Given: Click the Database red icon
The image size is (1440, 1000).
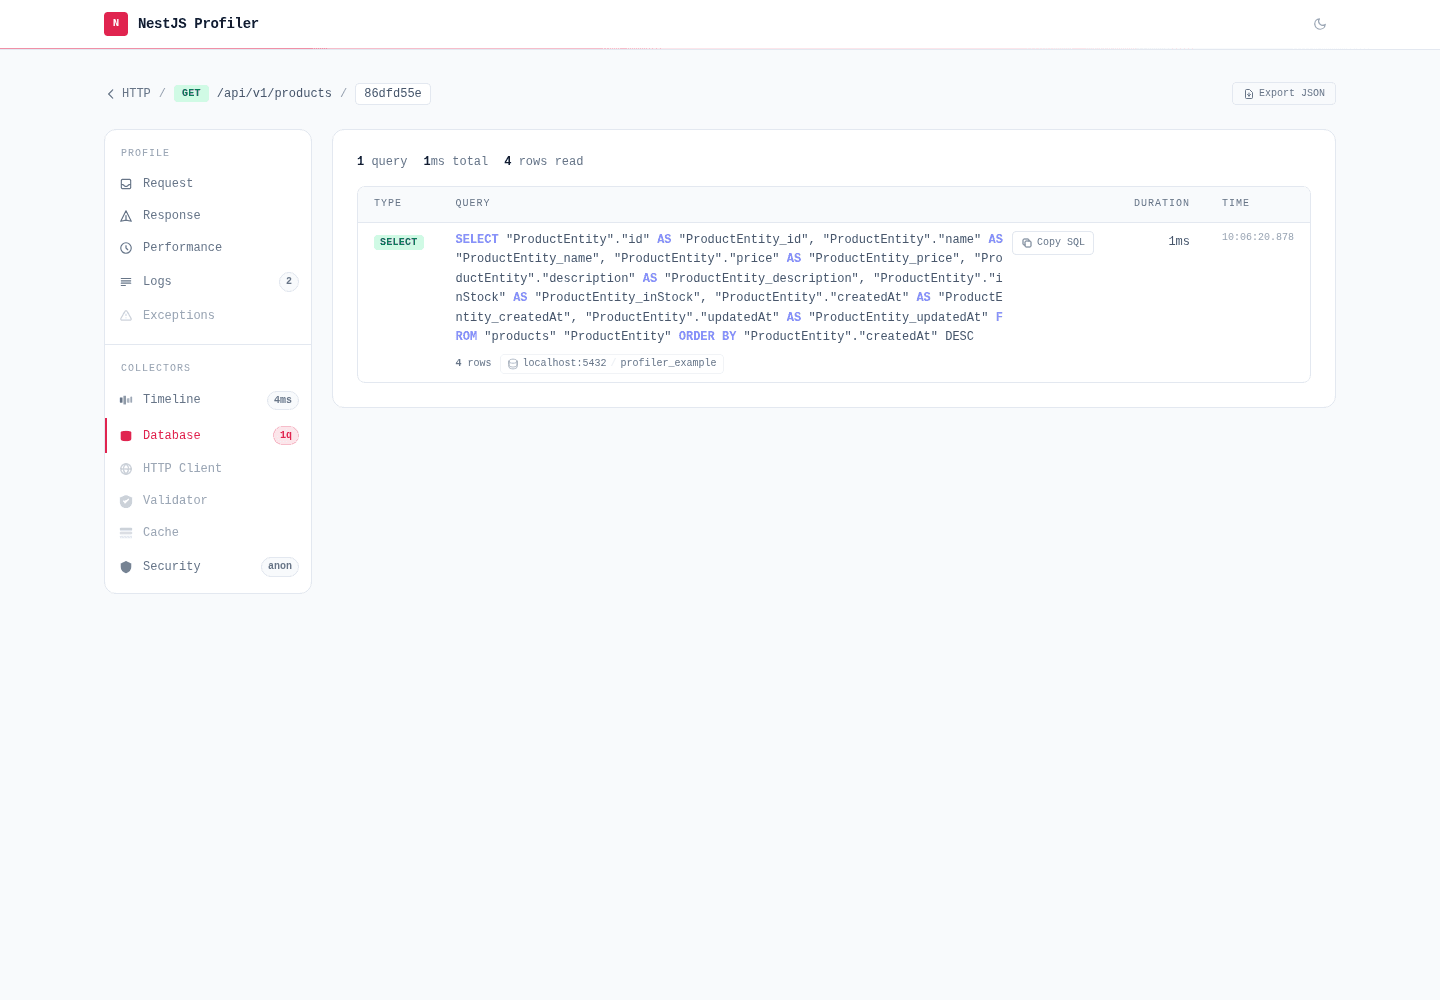Looking at the screenshot, I should click(x=126, y=436).
